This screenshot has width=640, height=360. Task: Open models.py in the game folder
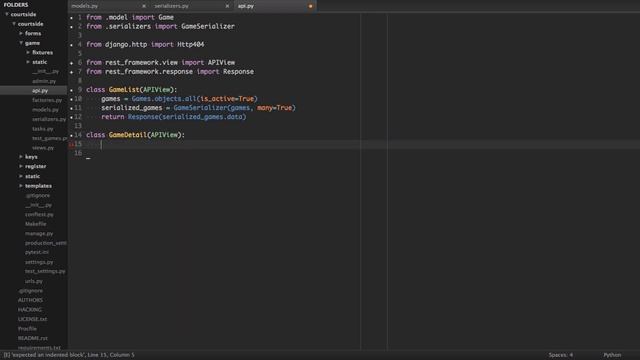click(45, 110)
